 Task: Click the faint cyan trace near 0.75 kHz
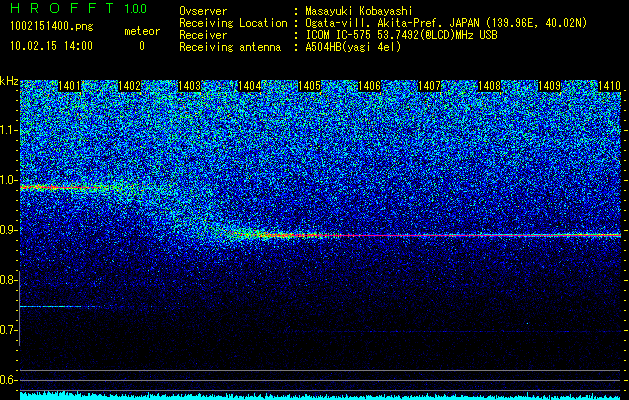(x=50, y=307)
